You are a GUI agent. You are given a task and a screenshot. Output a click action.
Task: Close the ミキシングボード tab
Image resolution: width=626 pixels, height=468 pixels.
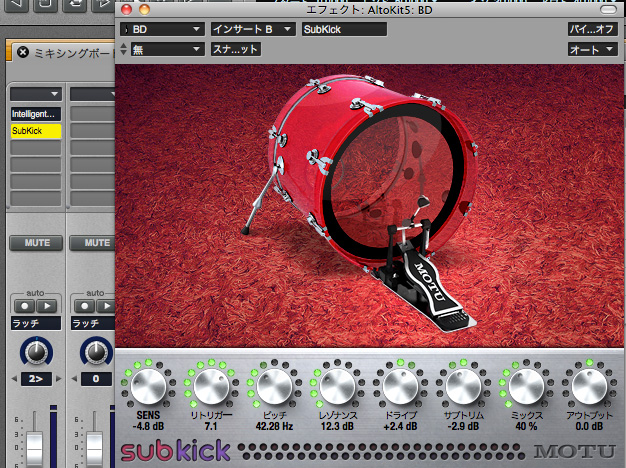point(23,52)
